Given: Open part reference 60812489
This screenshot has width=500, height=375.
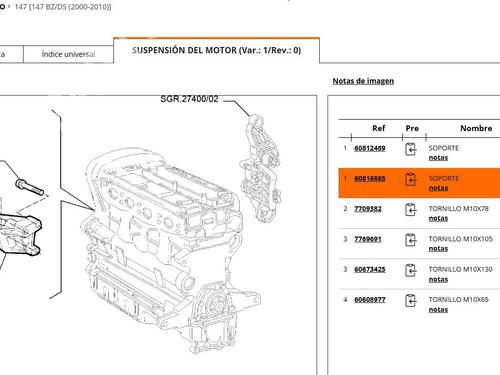Looking at the screenshot, I should click(x=370, y=148).
